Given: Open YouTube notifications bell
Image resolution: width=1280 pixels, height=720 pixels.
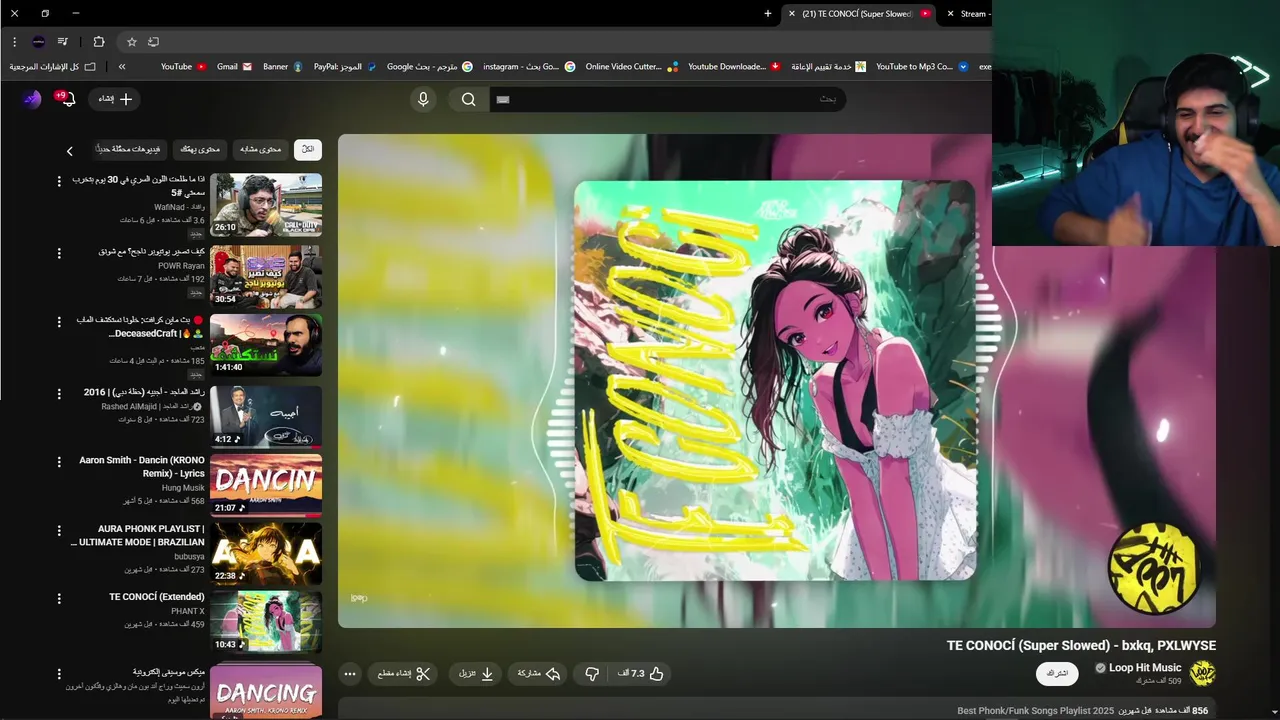Looking at the screenshot, I should pyautogui.click(x=67, y=98).
